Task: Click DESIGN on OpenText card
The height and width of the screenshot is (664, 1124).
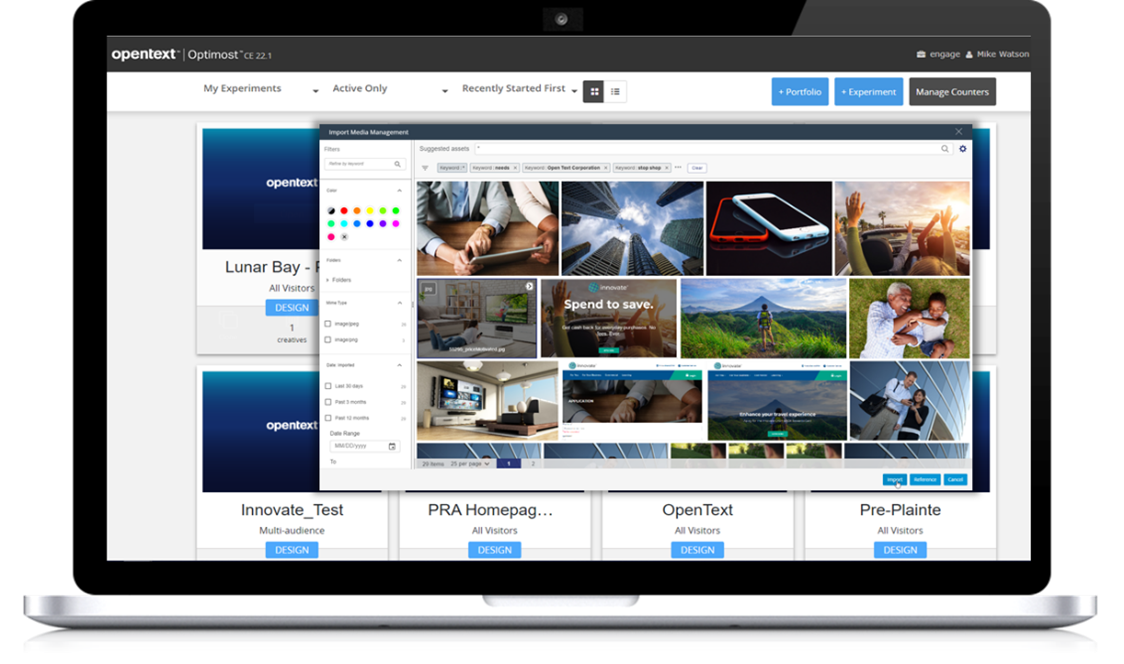Action: tap(697, 550)
